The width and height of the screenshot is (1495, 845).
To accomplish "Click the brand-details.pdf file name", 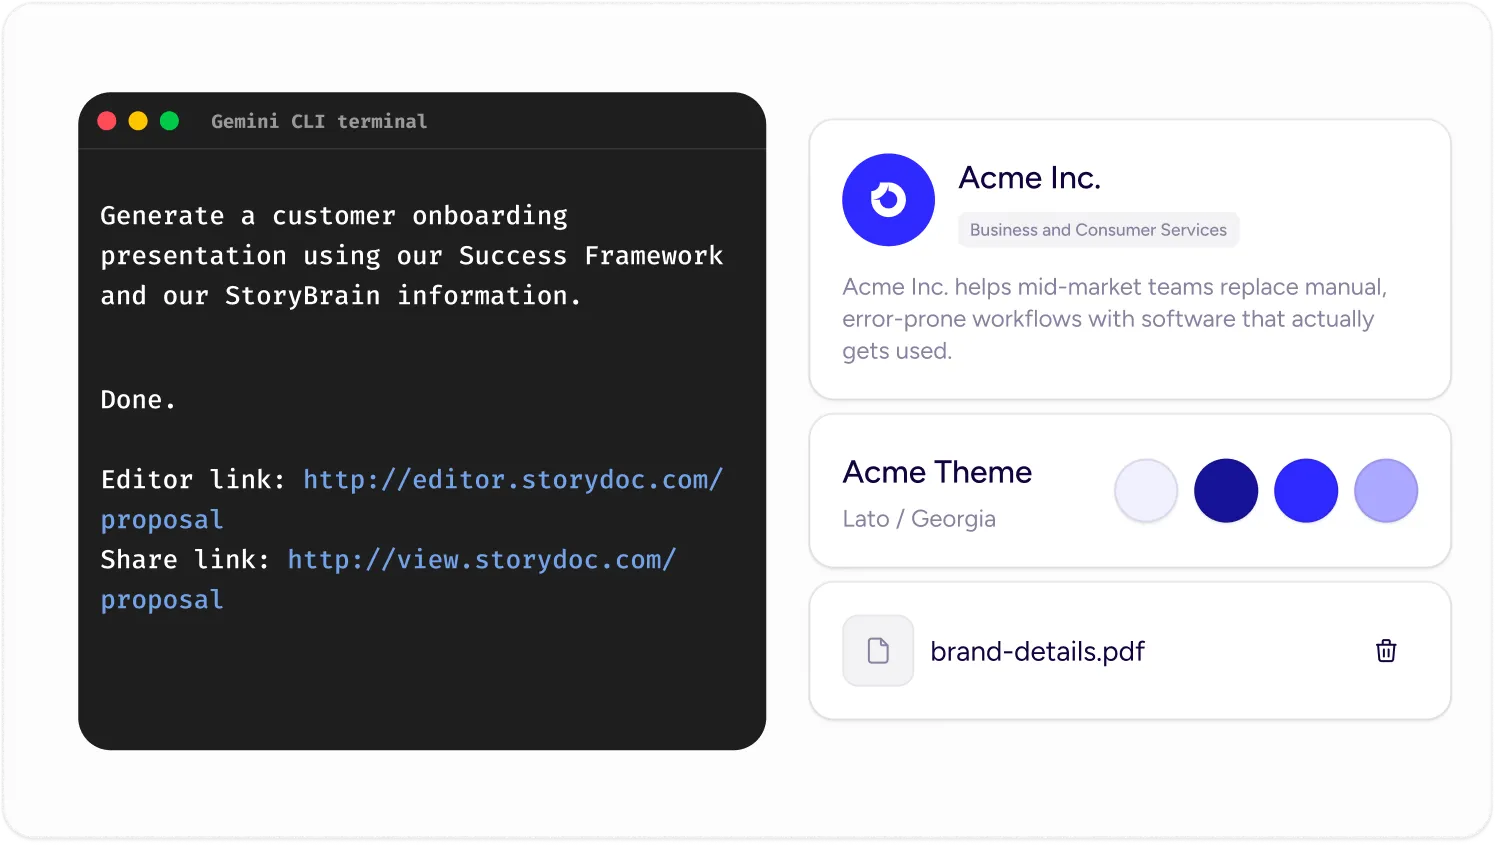I will tap(1038, 652).
